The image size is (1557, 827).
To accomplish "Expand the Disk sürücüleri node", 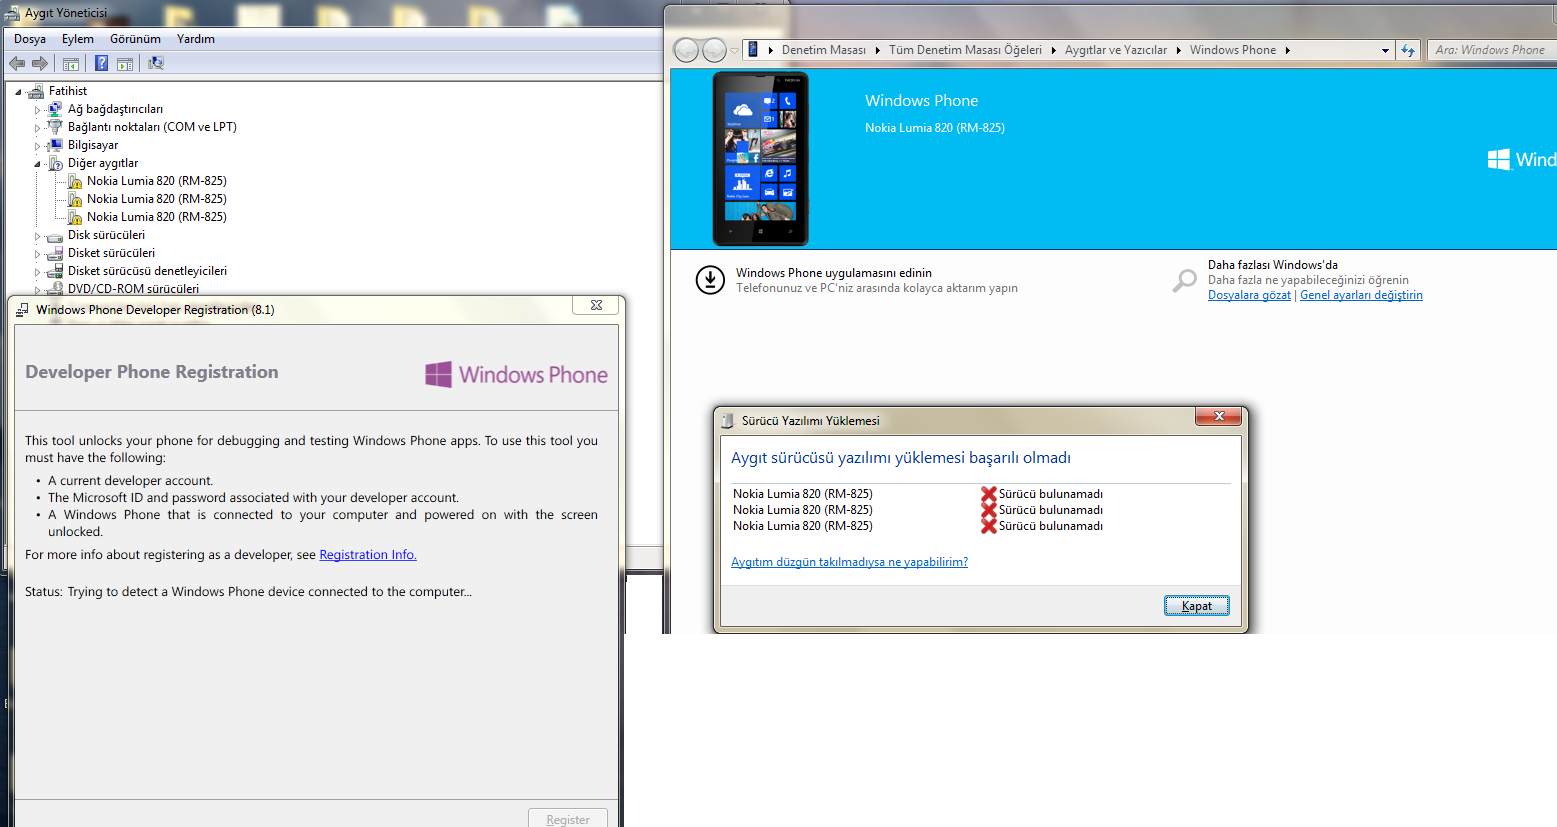I will coord(38,236).
